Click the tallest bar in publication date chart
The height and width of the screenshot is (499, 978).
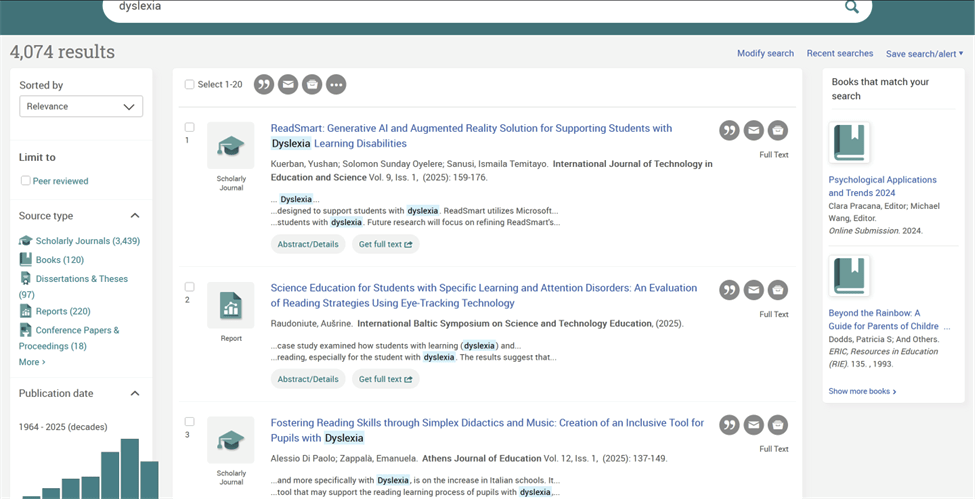tap(130, 468)
